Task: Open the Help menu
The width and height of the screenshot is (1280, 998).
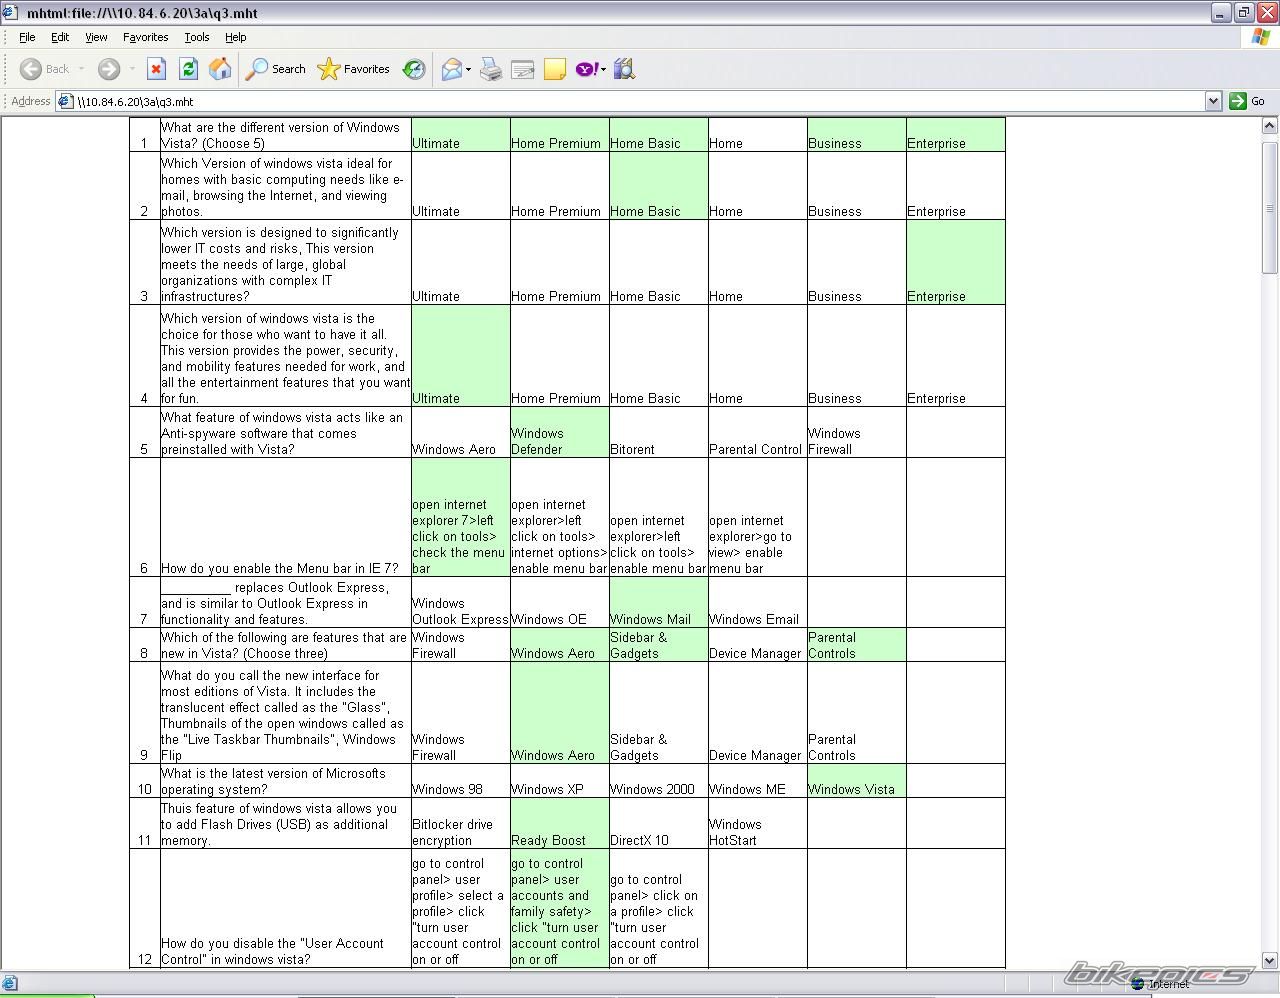Action: point(235,37)
